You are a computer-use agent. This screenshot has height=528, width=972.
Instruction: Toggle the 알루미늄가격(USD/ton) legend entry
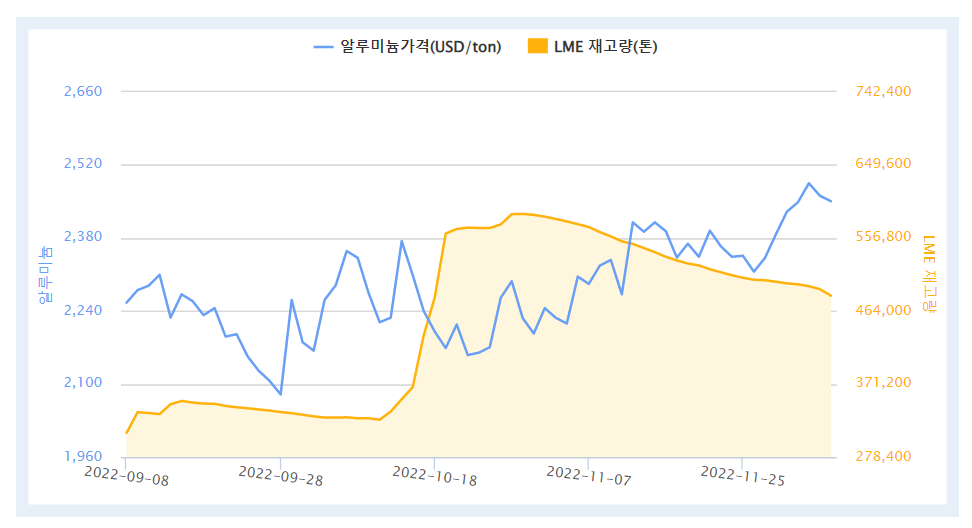click(x=407, y=46)
